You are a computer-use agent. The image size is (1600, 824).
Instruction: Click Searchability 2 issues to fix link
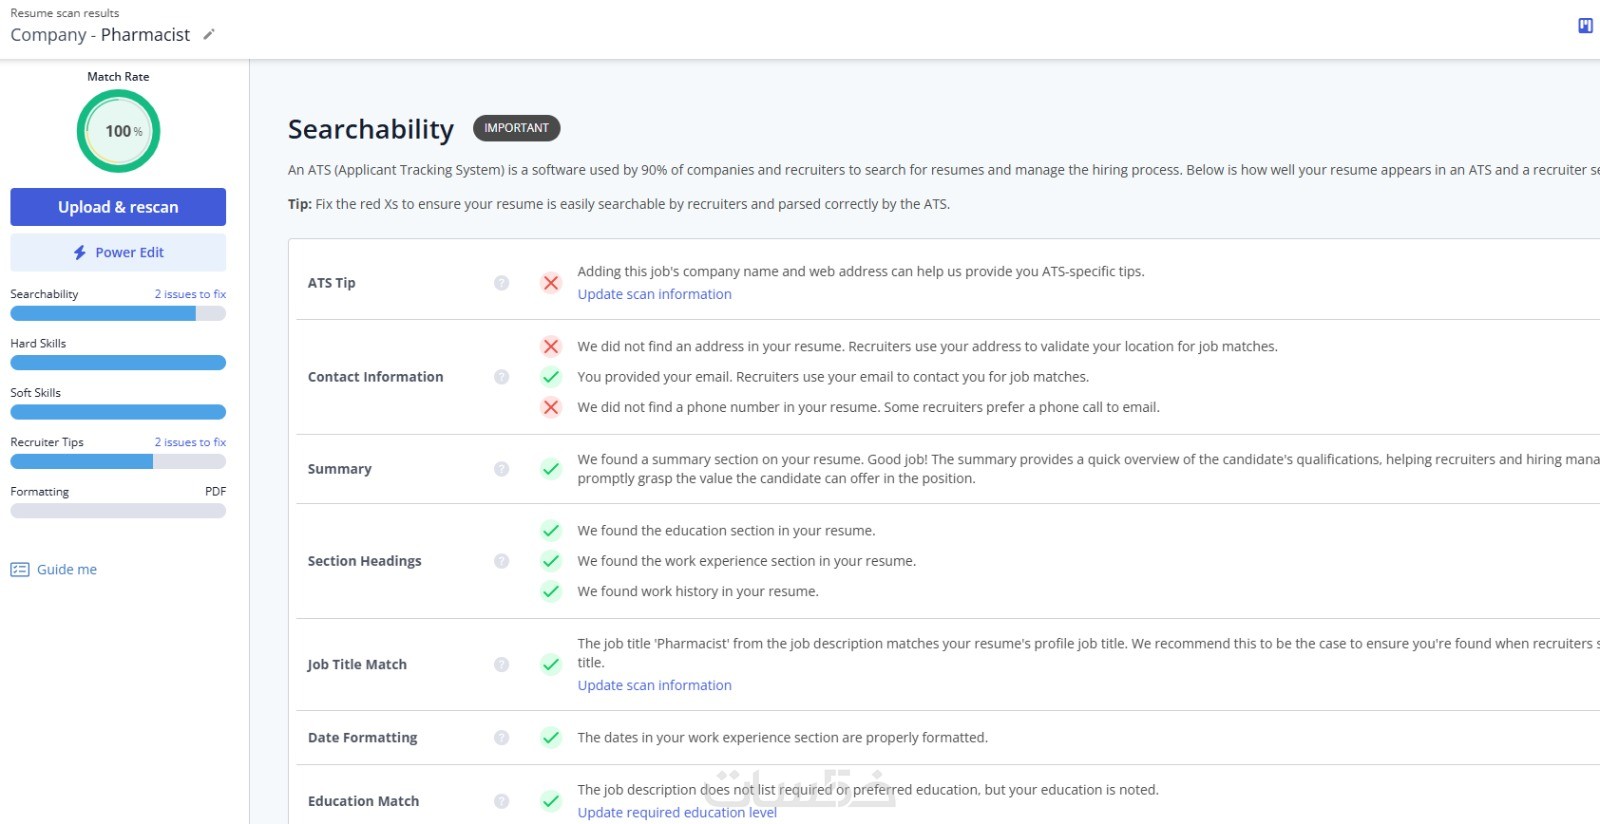coord(190,294)
